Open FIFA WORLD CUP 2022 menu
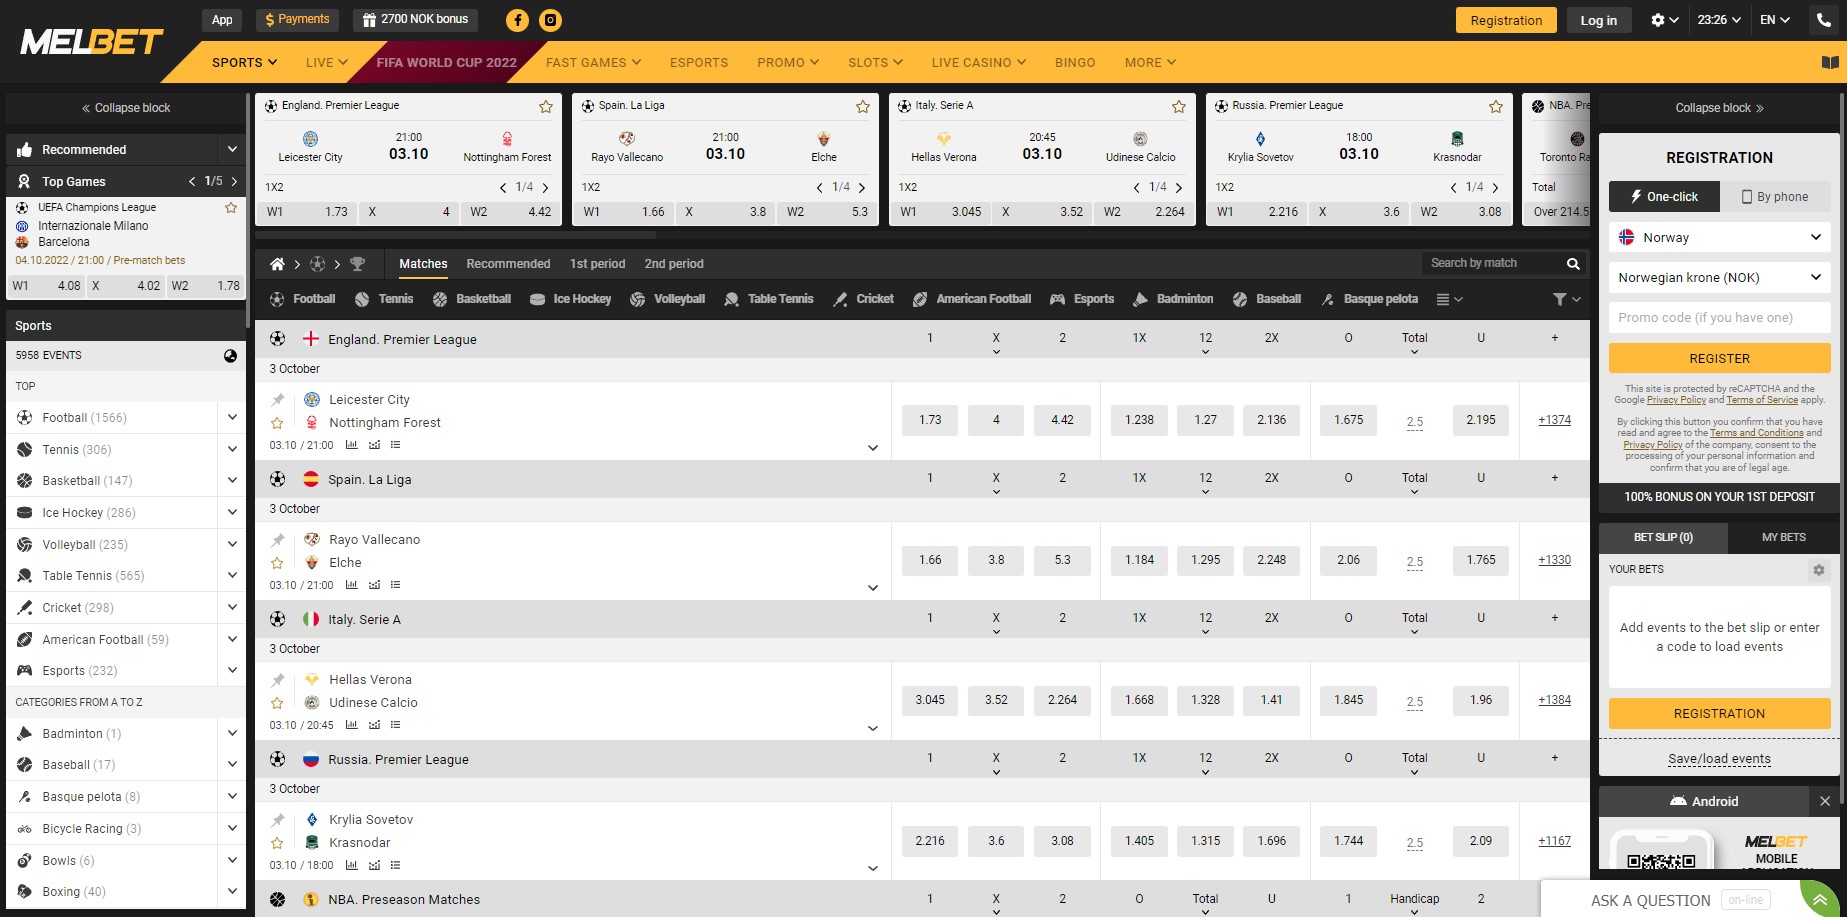 point(446,62)
